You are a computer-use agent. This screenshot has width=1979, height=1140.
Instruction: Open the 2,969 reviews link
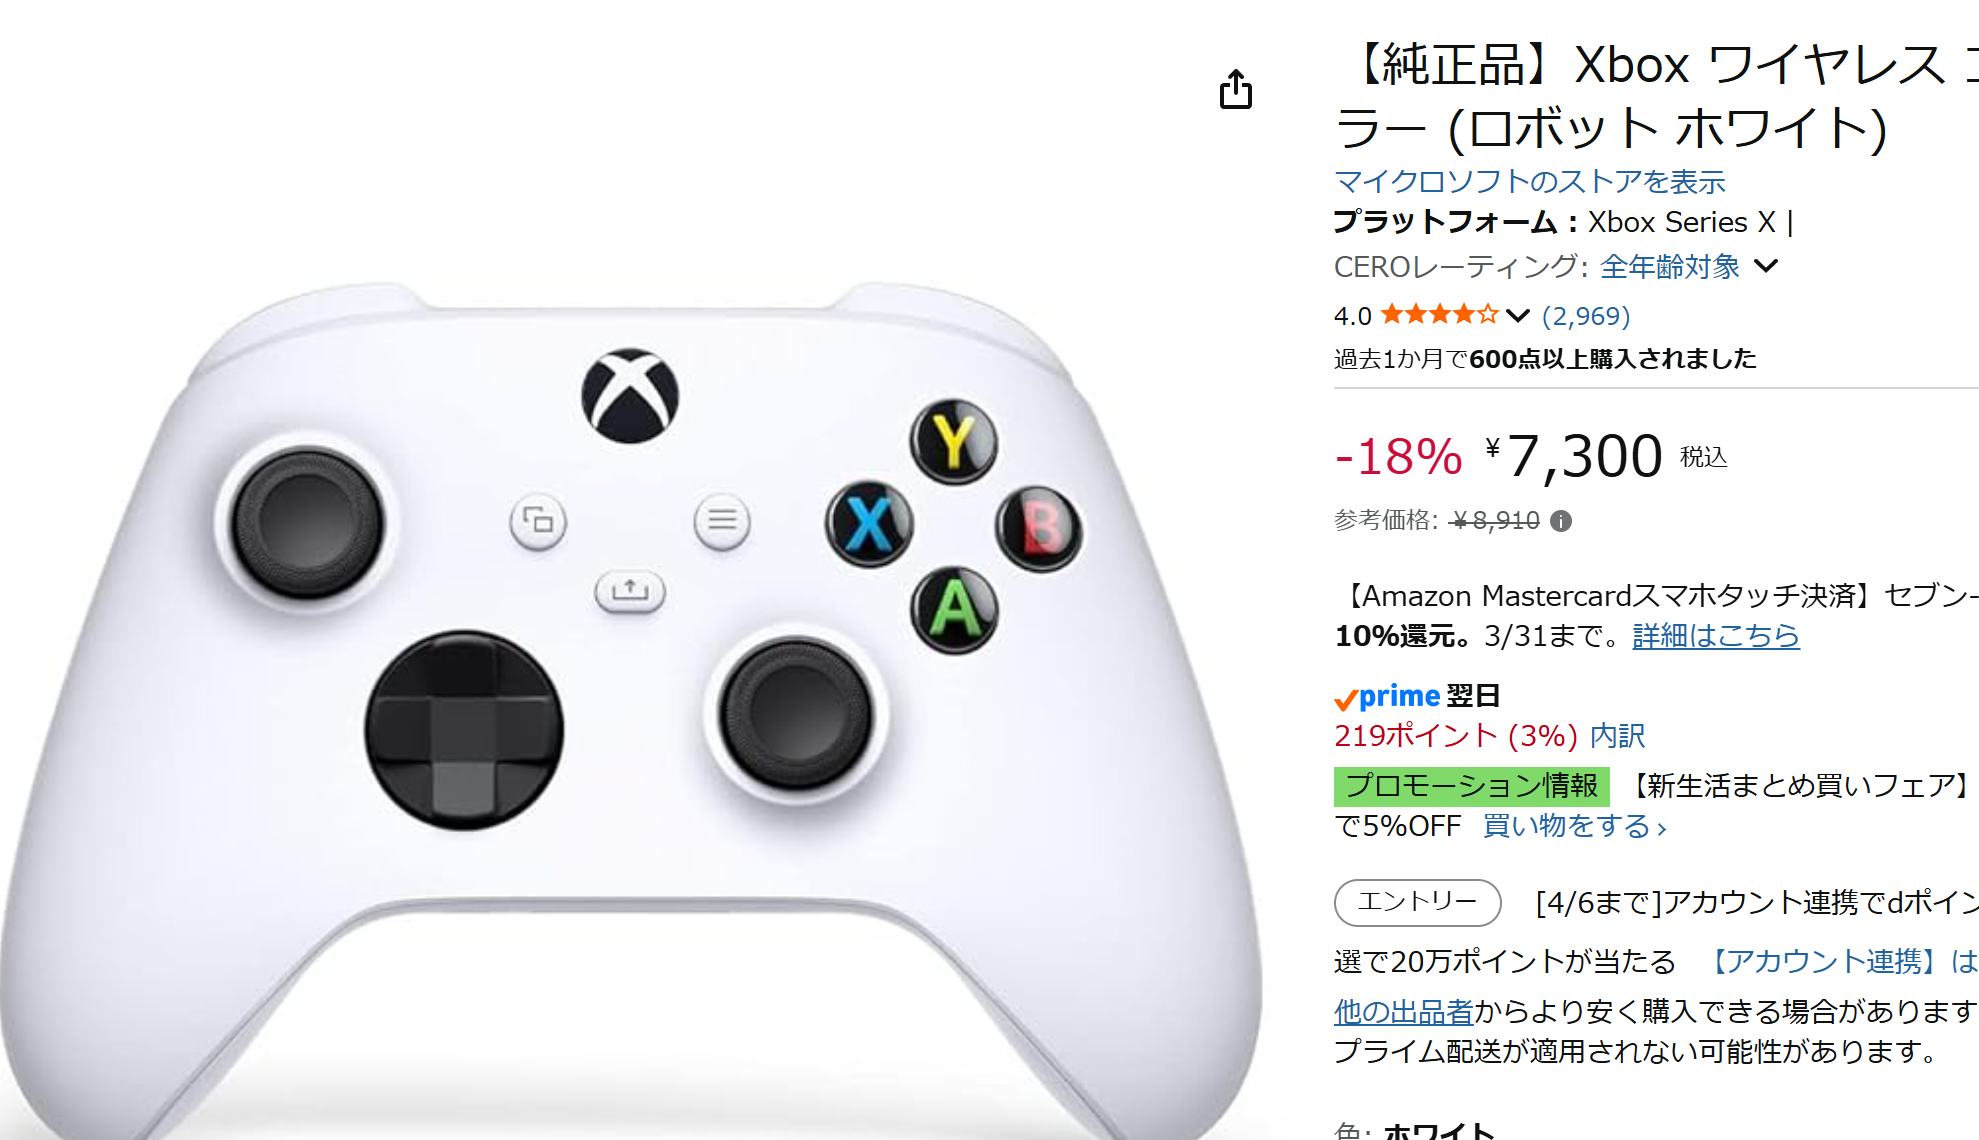point(1586,316)
